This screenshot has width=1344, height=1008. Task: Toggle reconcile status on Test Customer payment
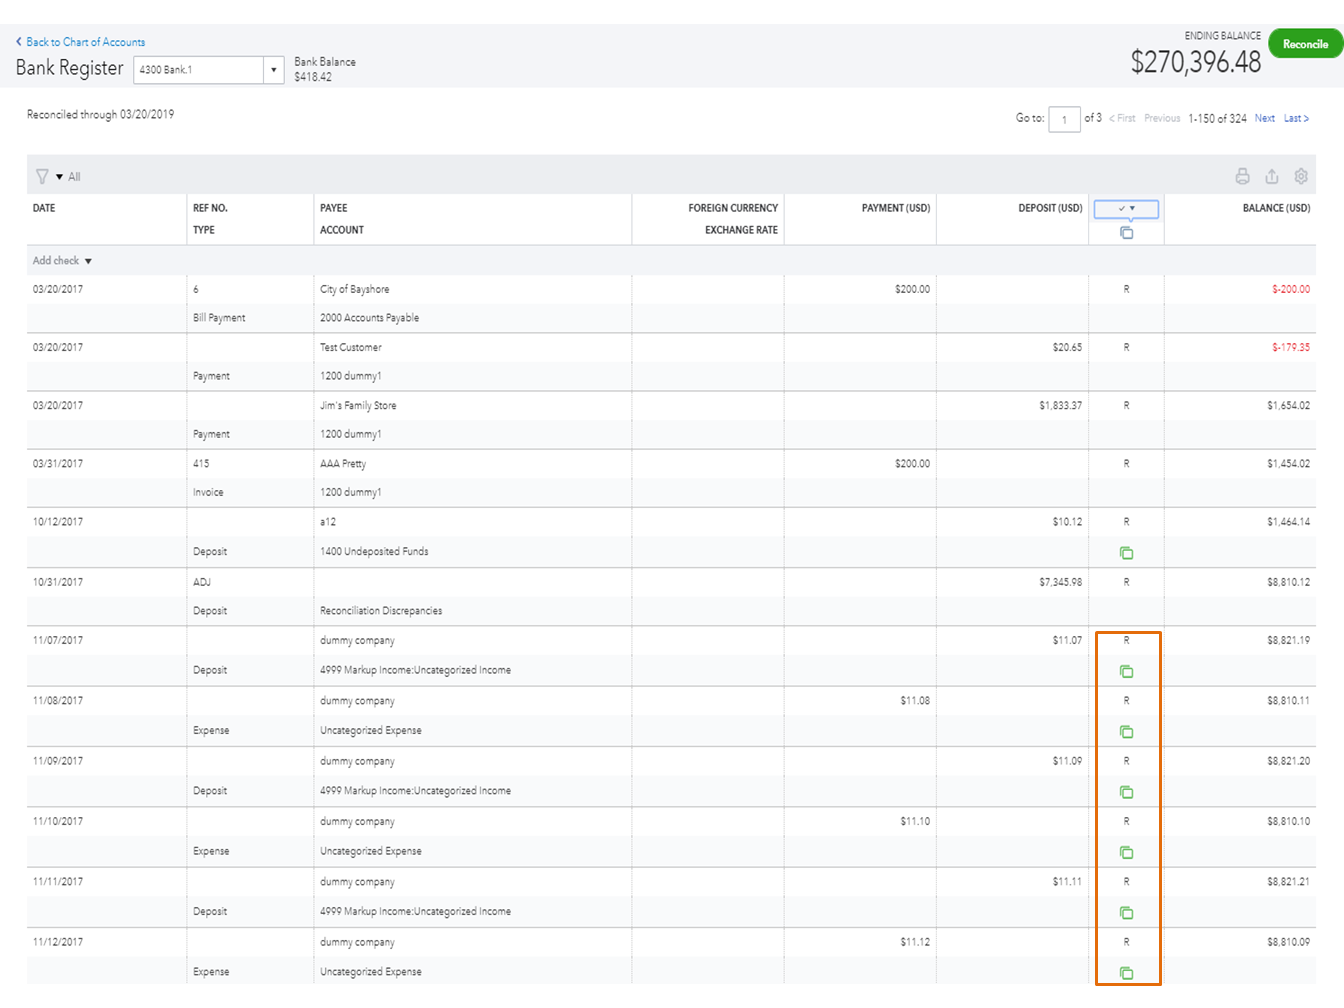pyautogui.click(x=1127, y=346)
